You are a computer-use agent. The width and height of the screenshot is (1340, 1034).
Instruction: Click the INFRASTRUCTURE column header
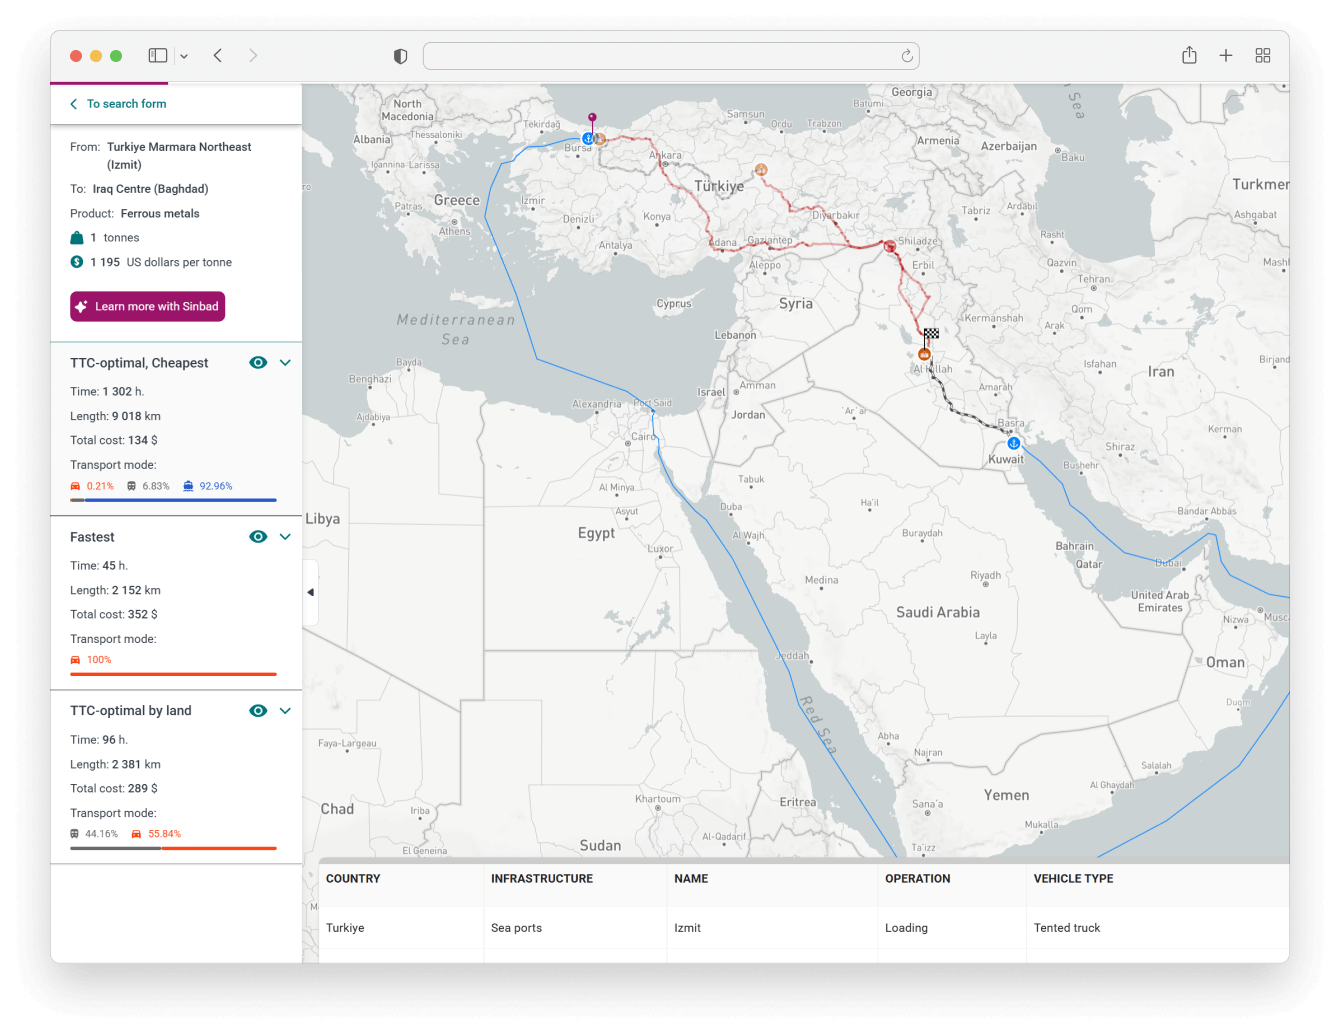542,879
